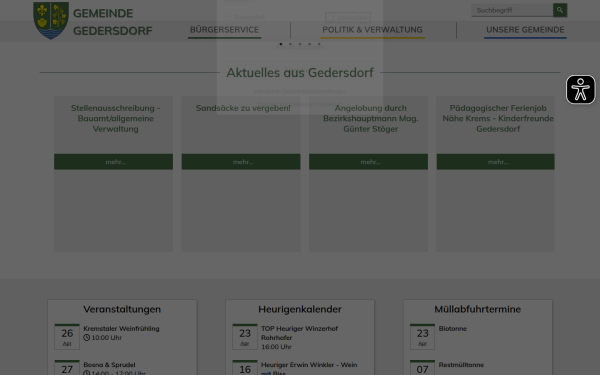Screen dimensions: 600x375
Task: Select the Biotonne collection entry
Action: coord(453,328)
